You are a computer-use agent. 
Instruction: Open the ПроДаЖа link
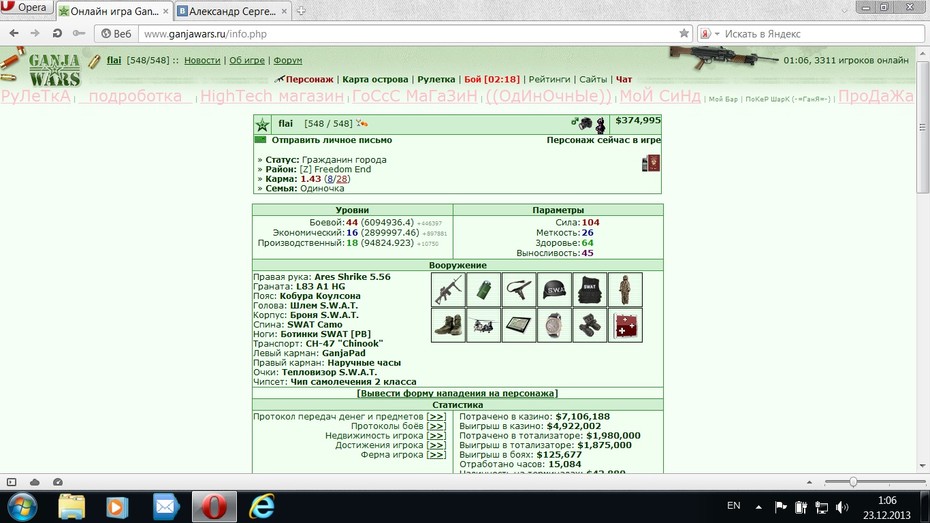click(x=876, y=96)
